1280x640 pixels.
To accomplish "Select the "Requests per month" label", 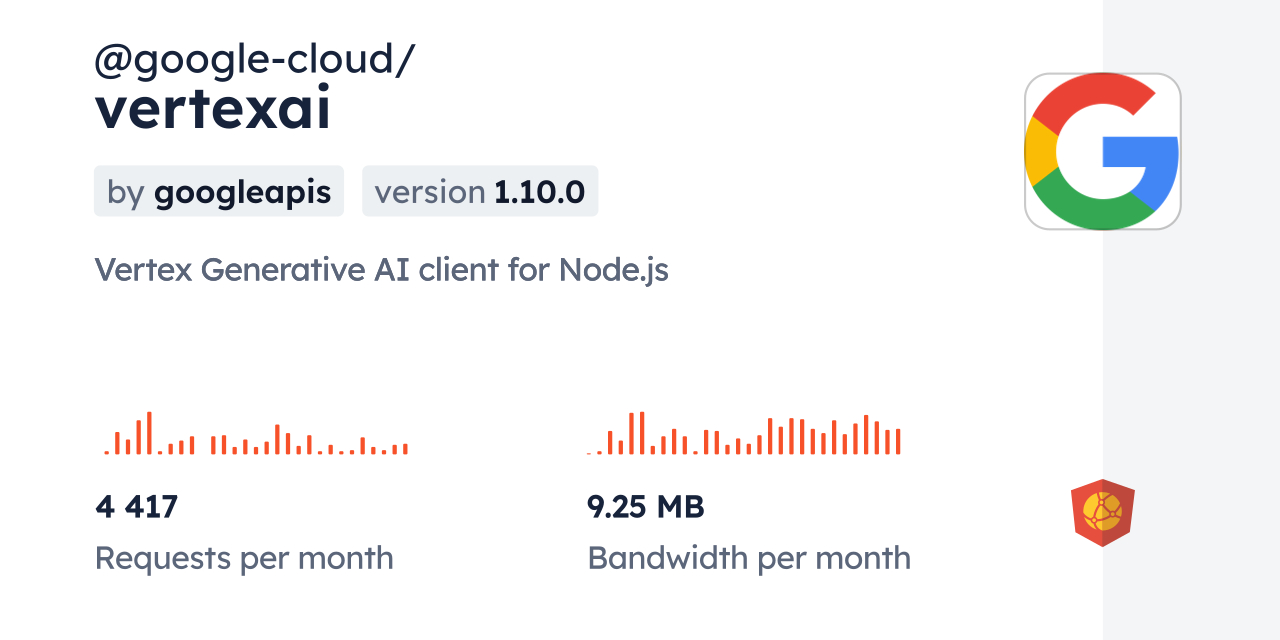I will point(244,558).
